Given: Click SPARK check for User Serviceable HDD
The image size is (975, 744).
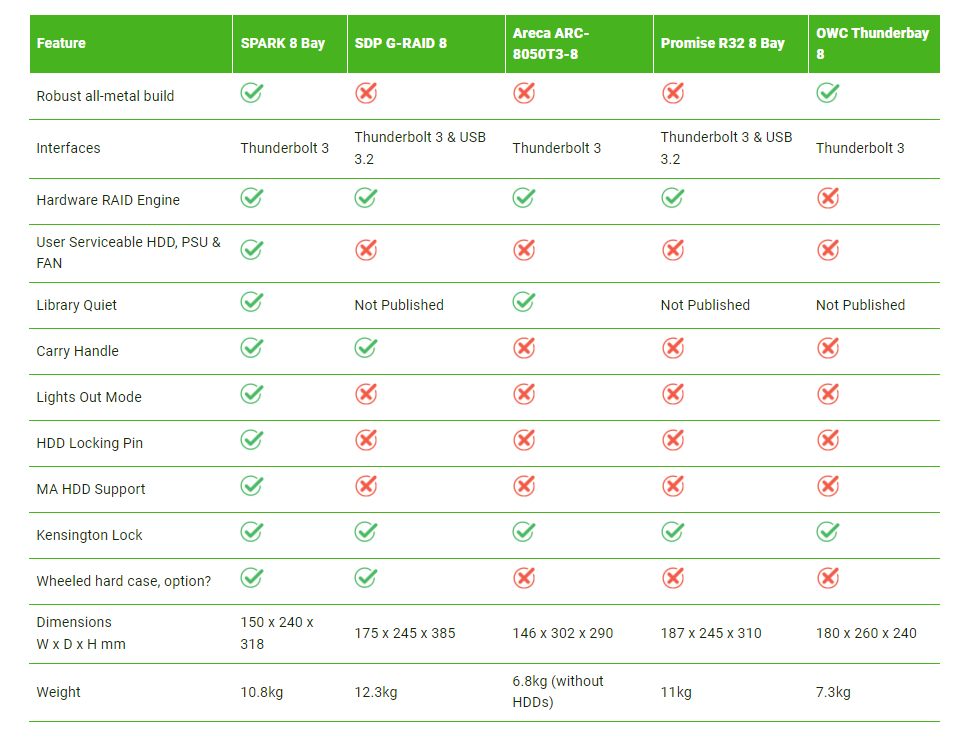Looking at the screenshot, I should 252,250.
